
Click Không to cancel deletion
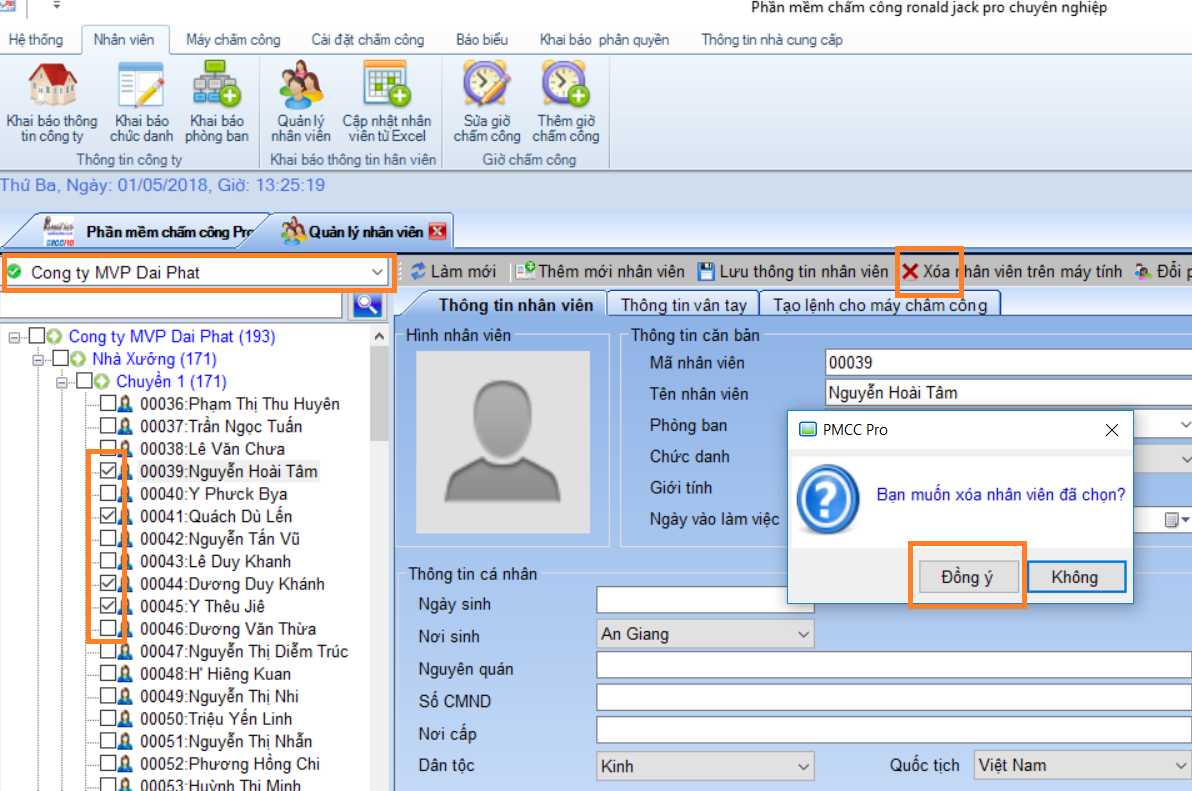click(1076, 577)
